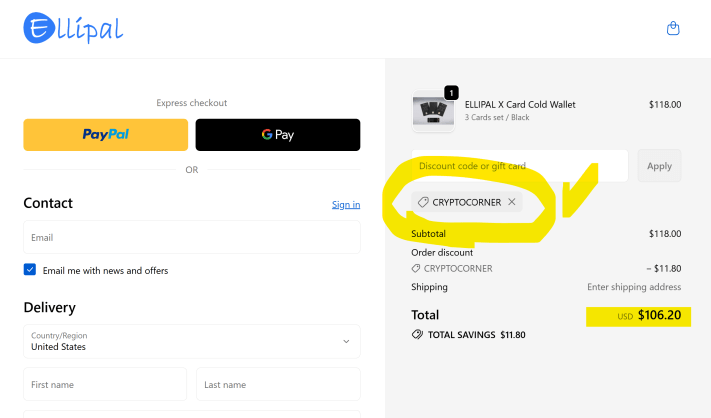
Task: Pay with the PayPal express button
Action: (105, 134)
